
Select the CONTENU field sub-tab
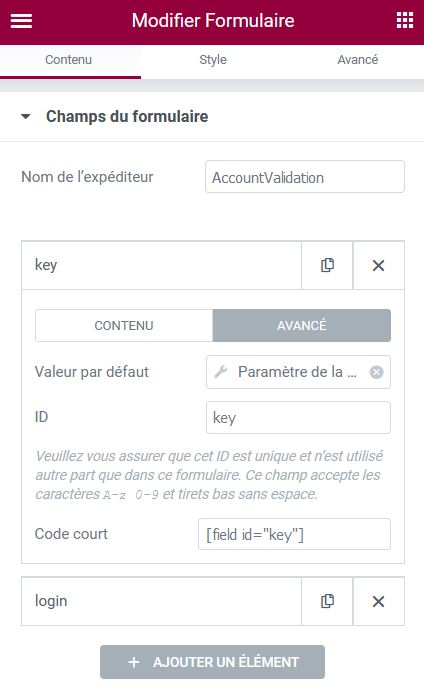(124, 326)
